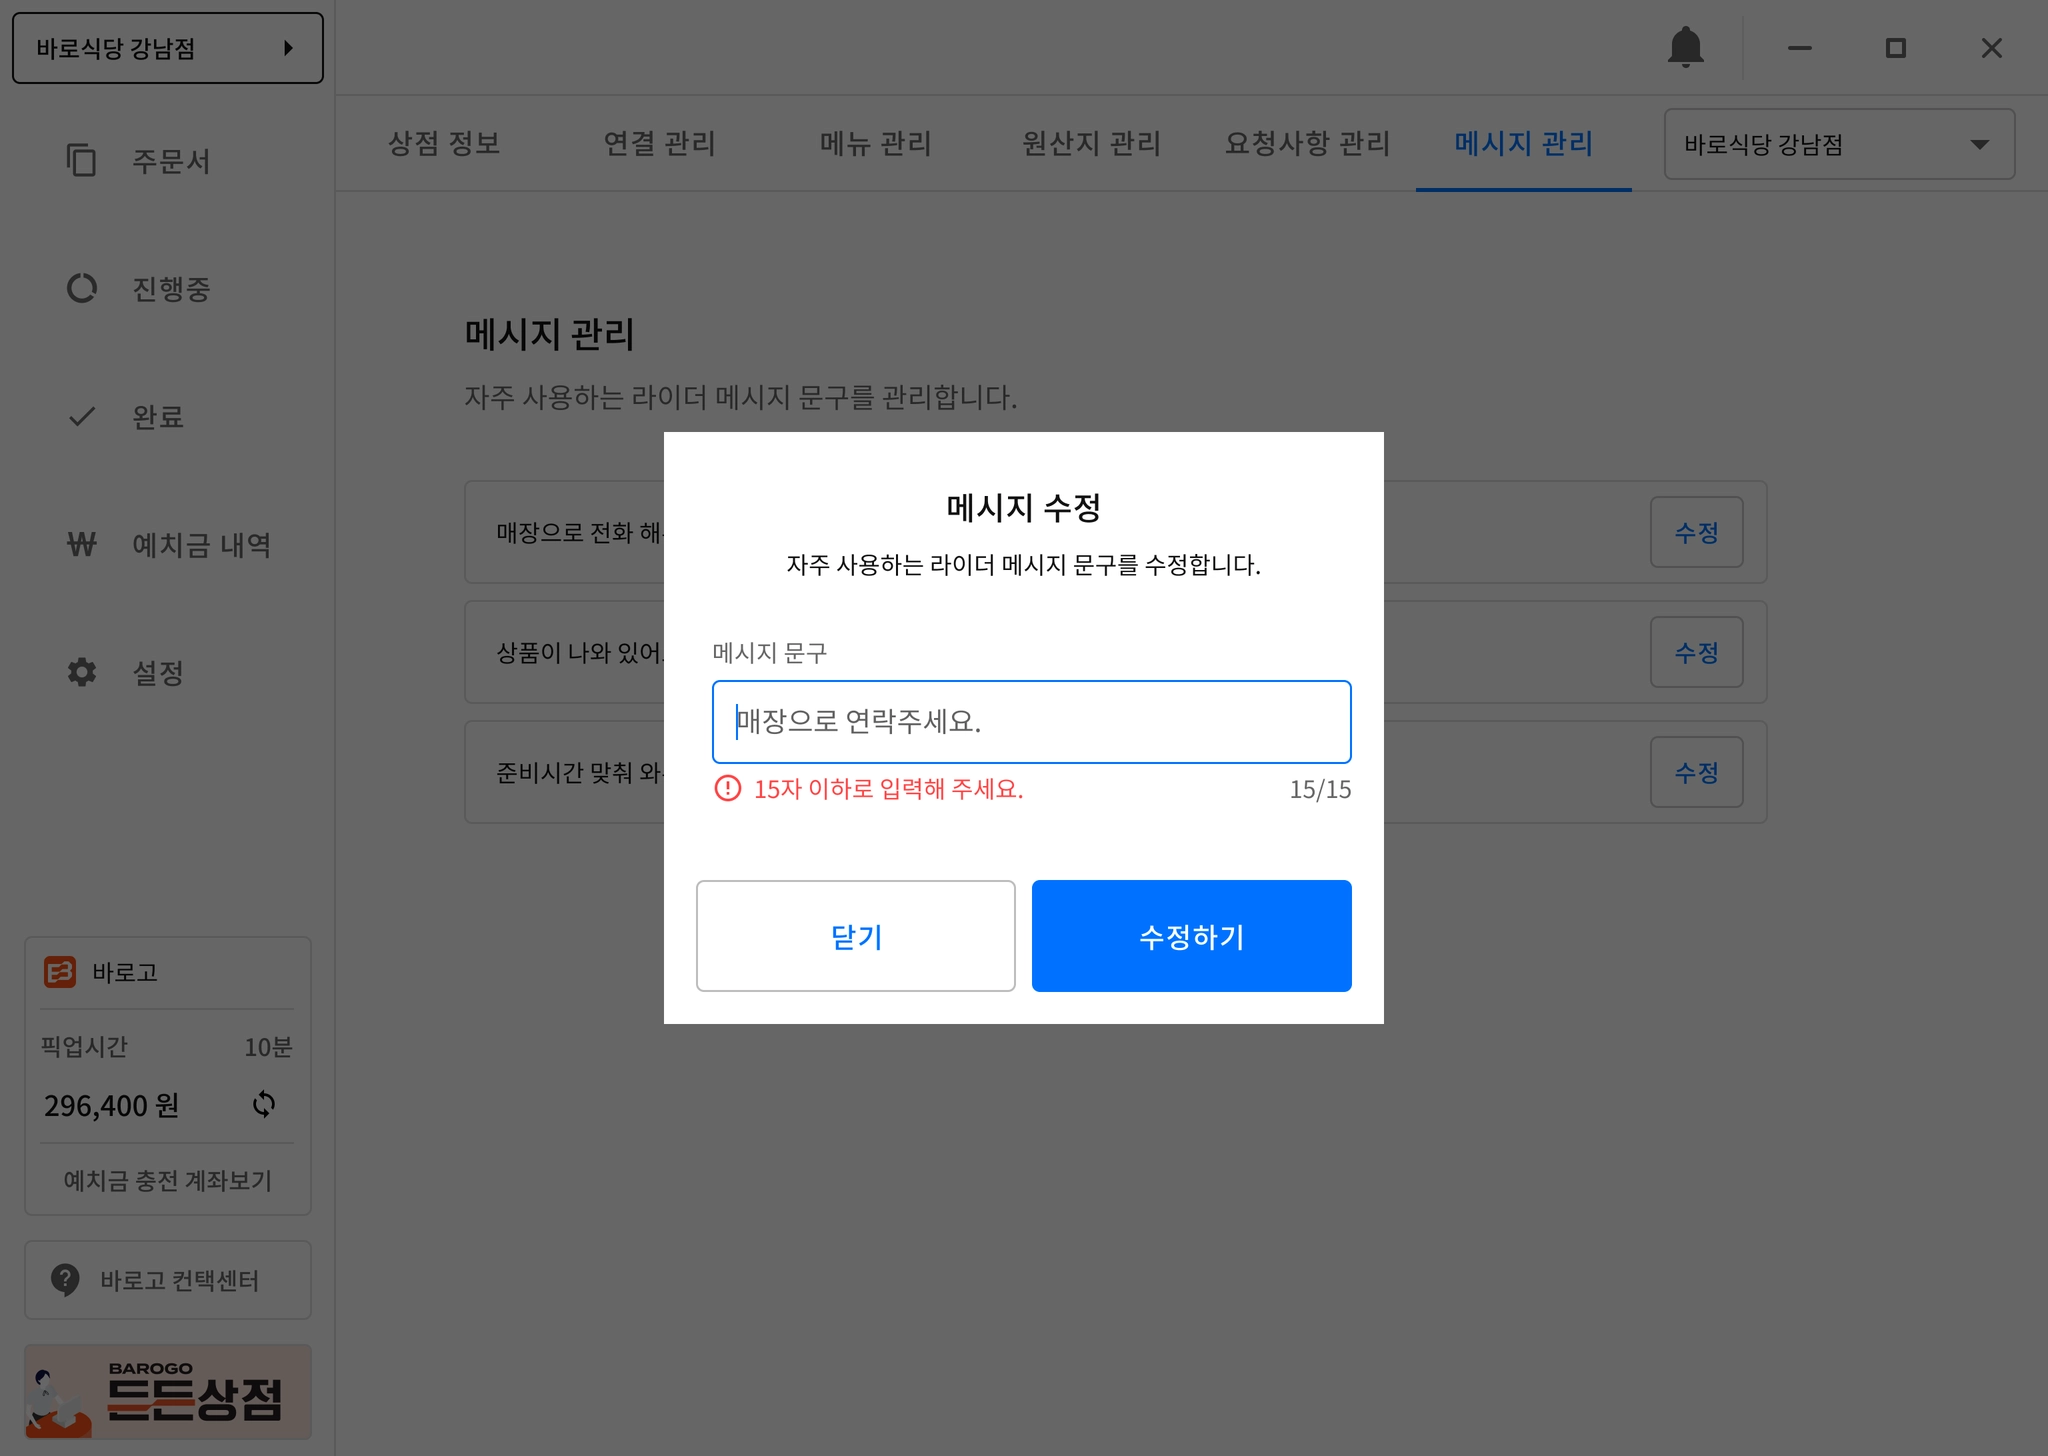Click the 주문서 orders icon in sidebar

(81, 160)
